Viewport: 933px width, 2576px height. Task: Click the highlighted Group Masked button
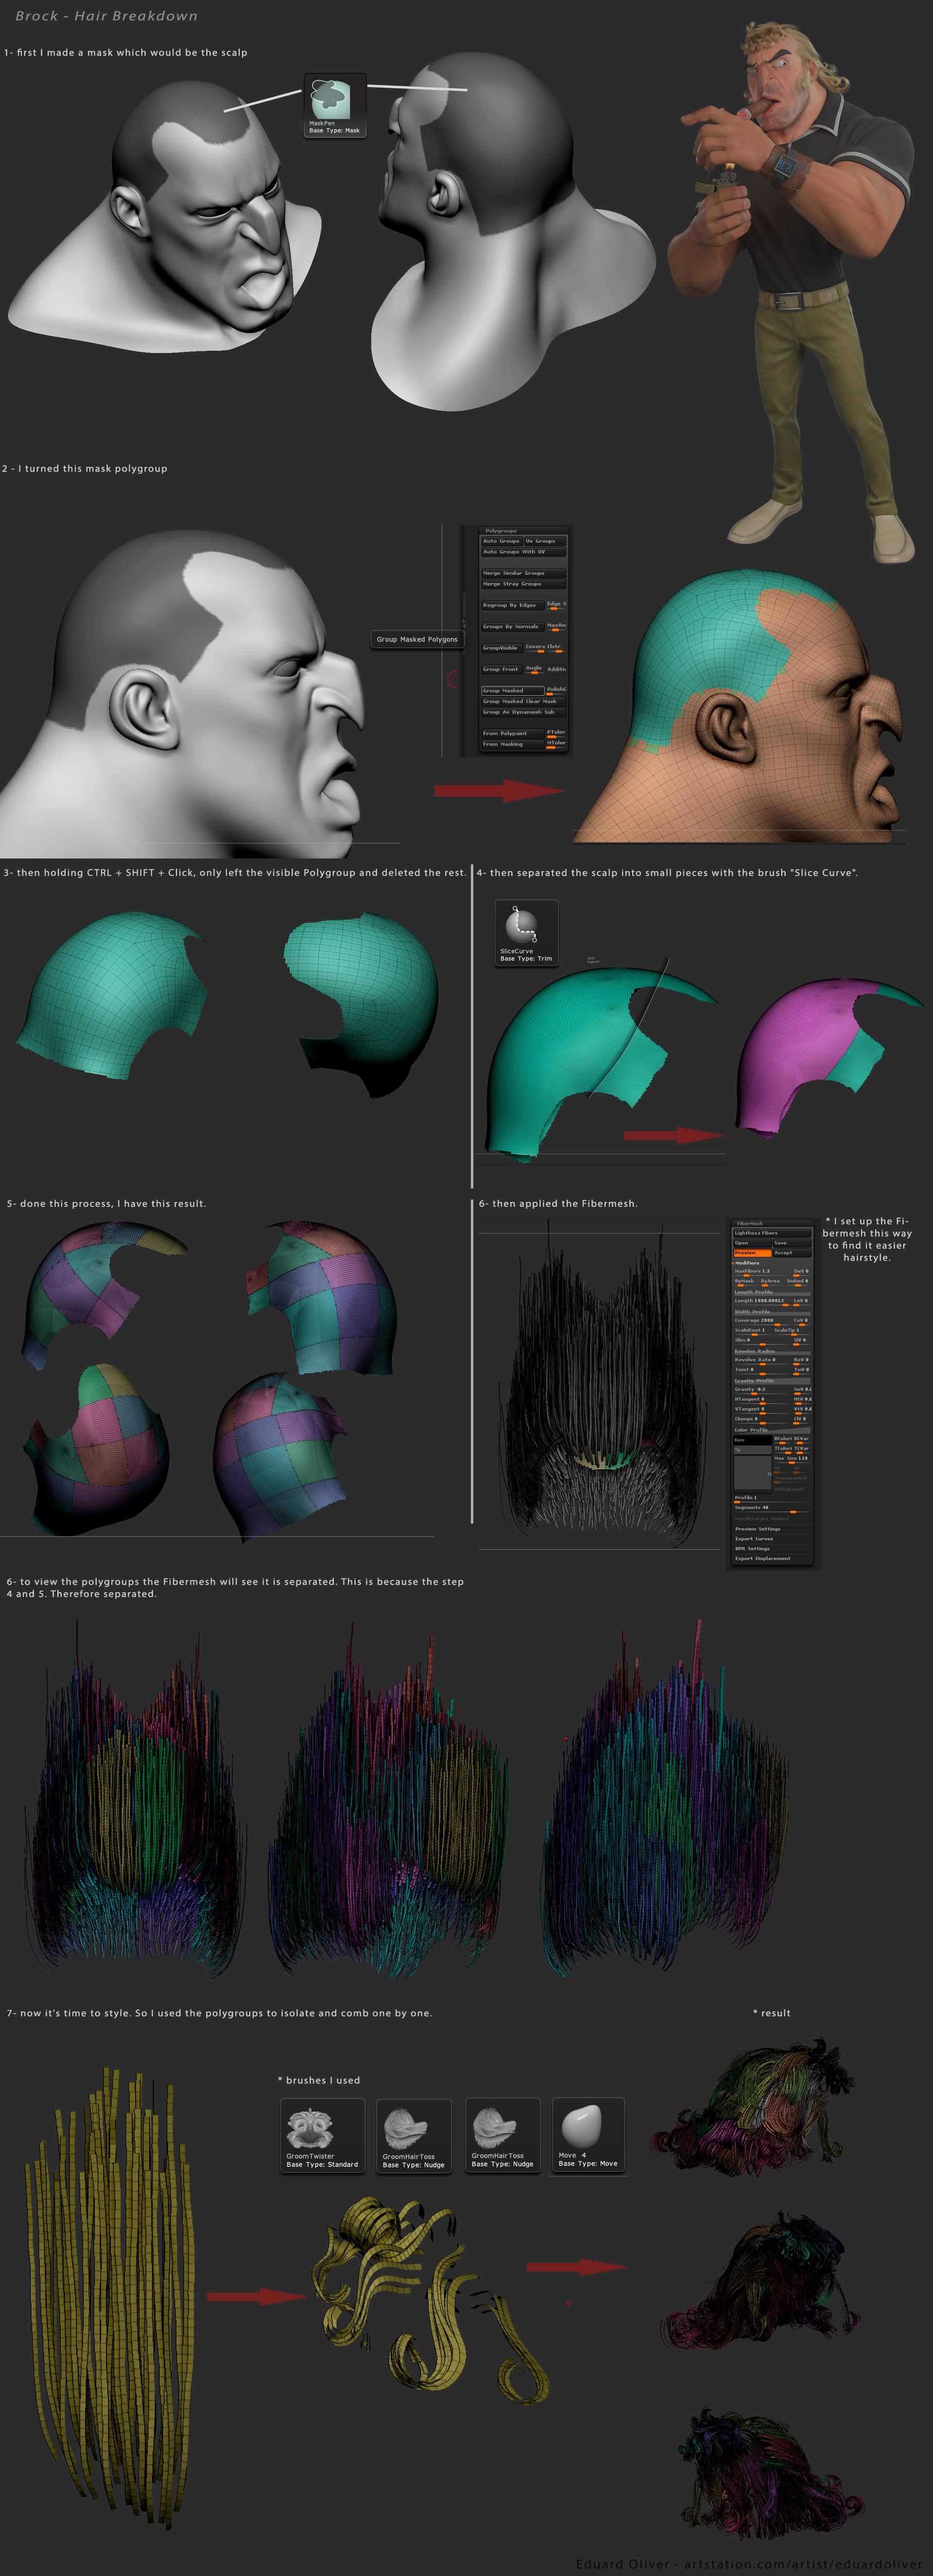[513, 691]
